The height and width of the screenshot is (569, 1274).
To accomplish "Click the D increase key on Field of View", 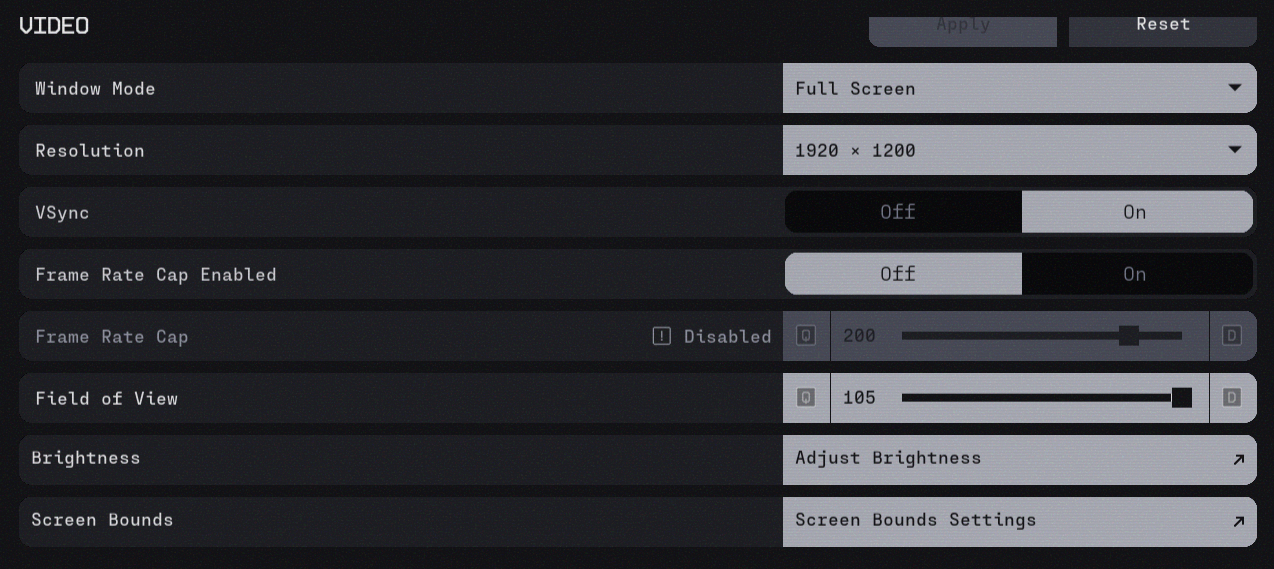I will [x=1232, y=398].
